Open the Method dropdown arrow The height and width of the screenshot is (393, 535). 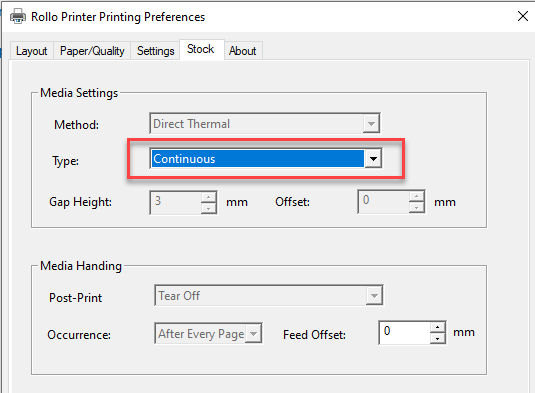[x=371, y=123]
